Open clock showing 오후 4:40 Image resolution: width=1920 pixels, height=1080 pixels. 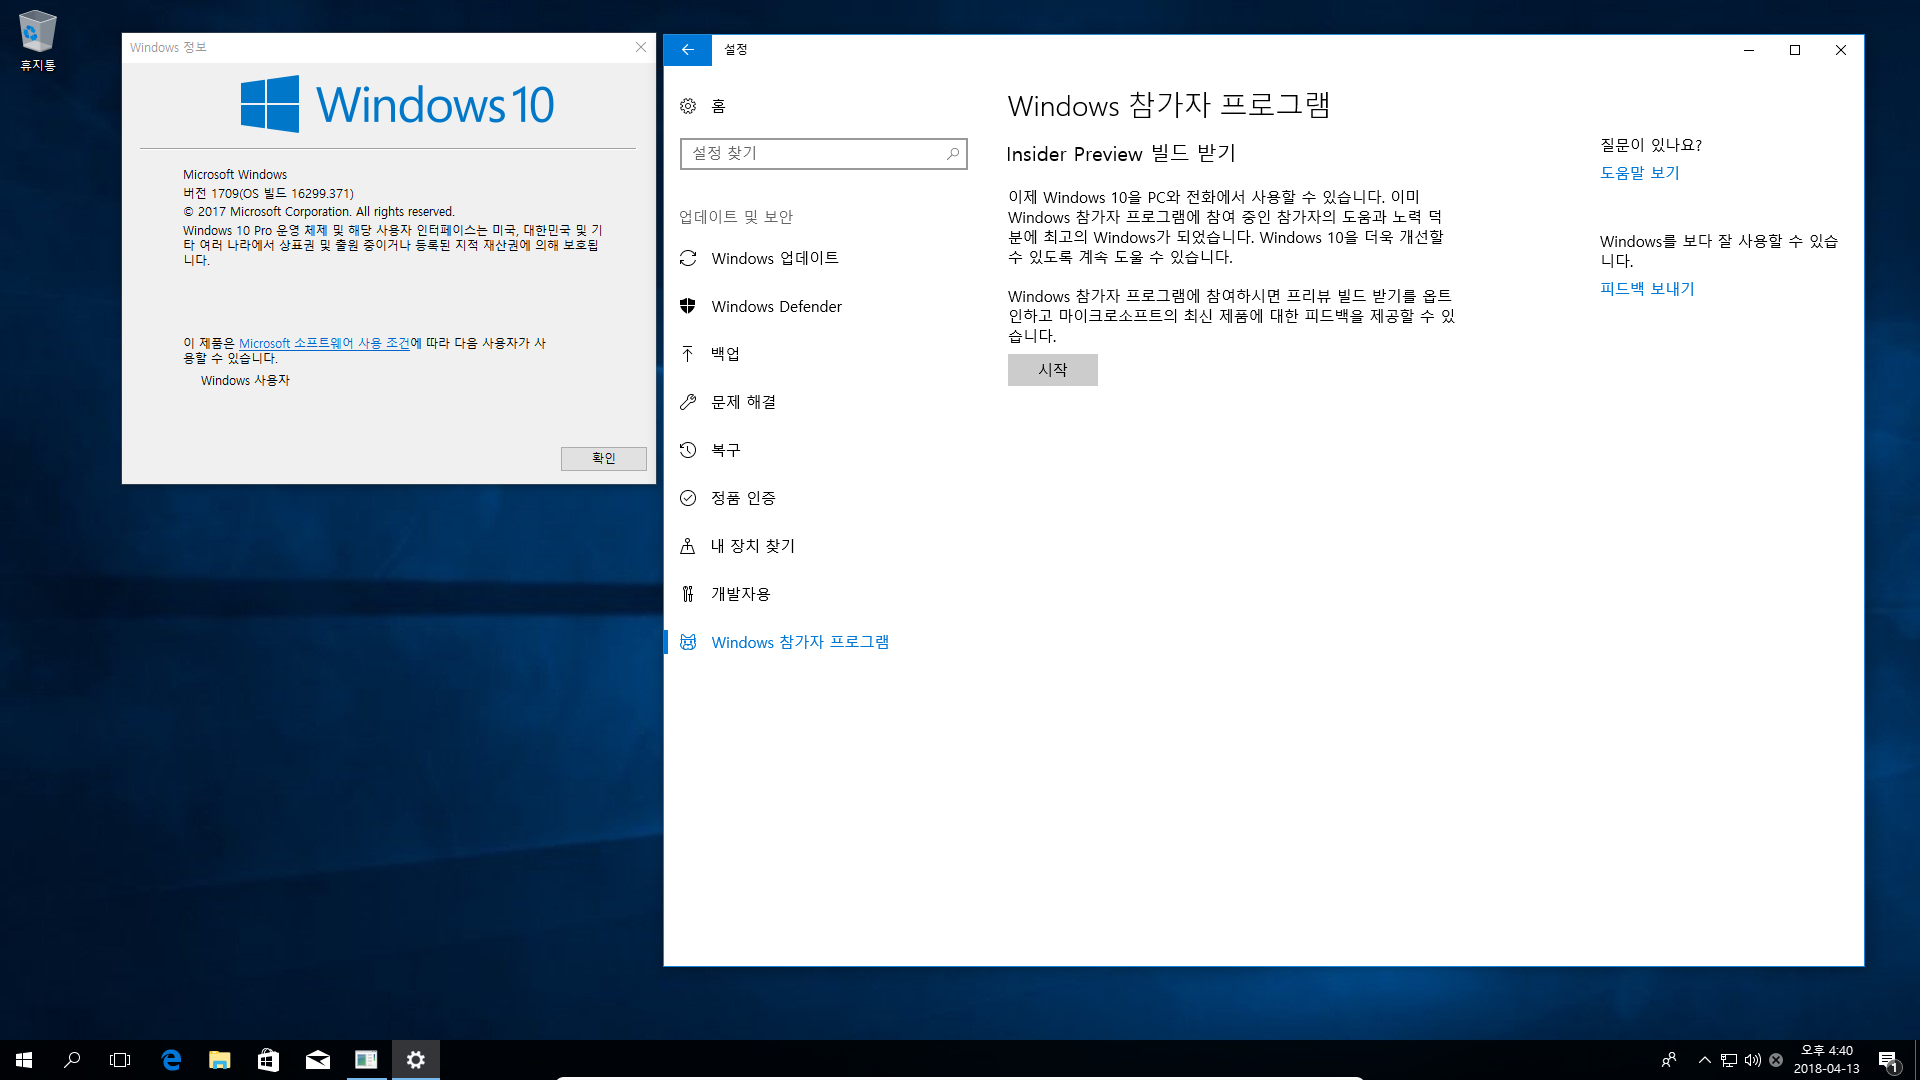point(1826,1060)
